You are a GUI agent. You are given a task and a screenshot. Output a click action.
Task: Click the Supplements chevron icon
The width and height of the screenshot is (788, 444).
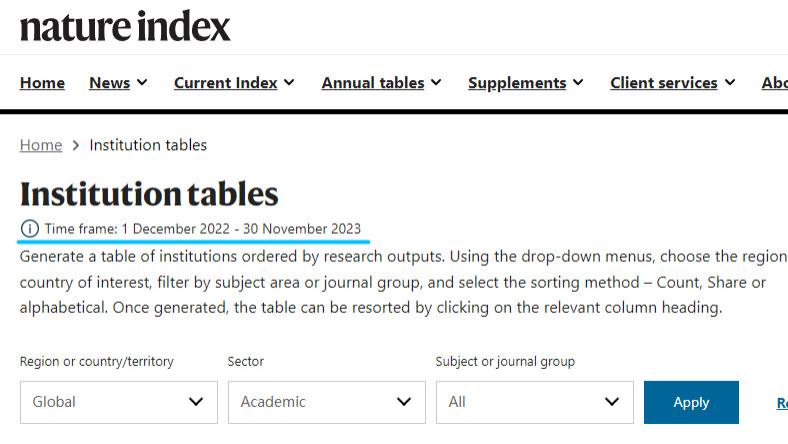(x=578, y=82)
